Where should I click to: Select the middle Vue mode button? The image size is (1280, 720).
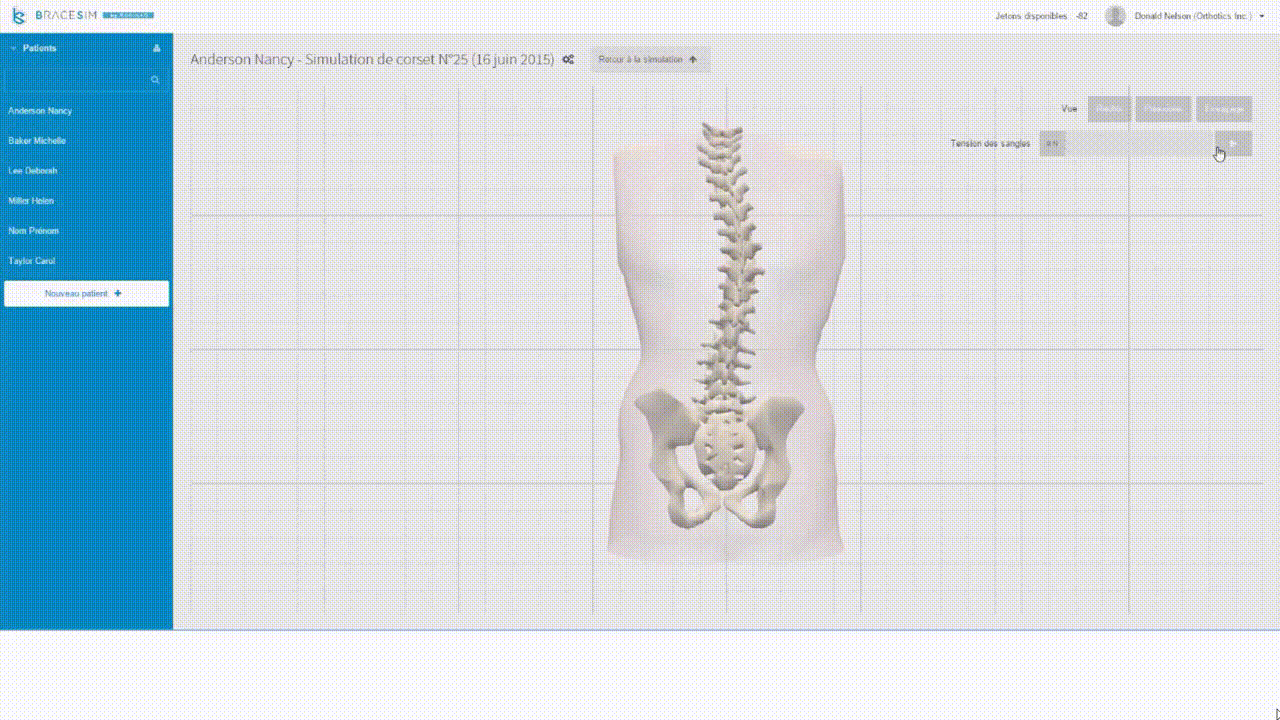(1163, 109)
